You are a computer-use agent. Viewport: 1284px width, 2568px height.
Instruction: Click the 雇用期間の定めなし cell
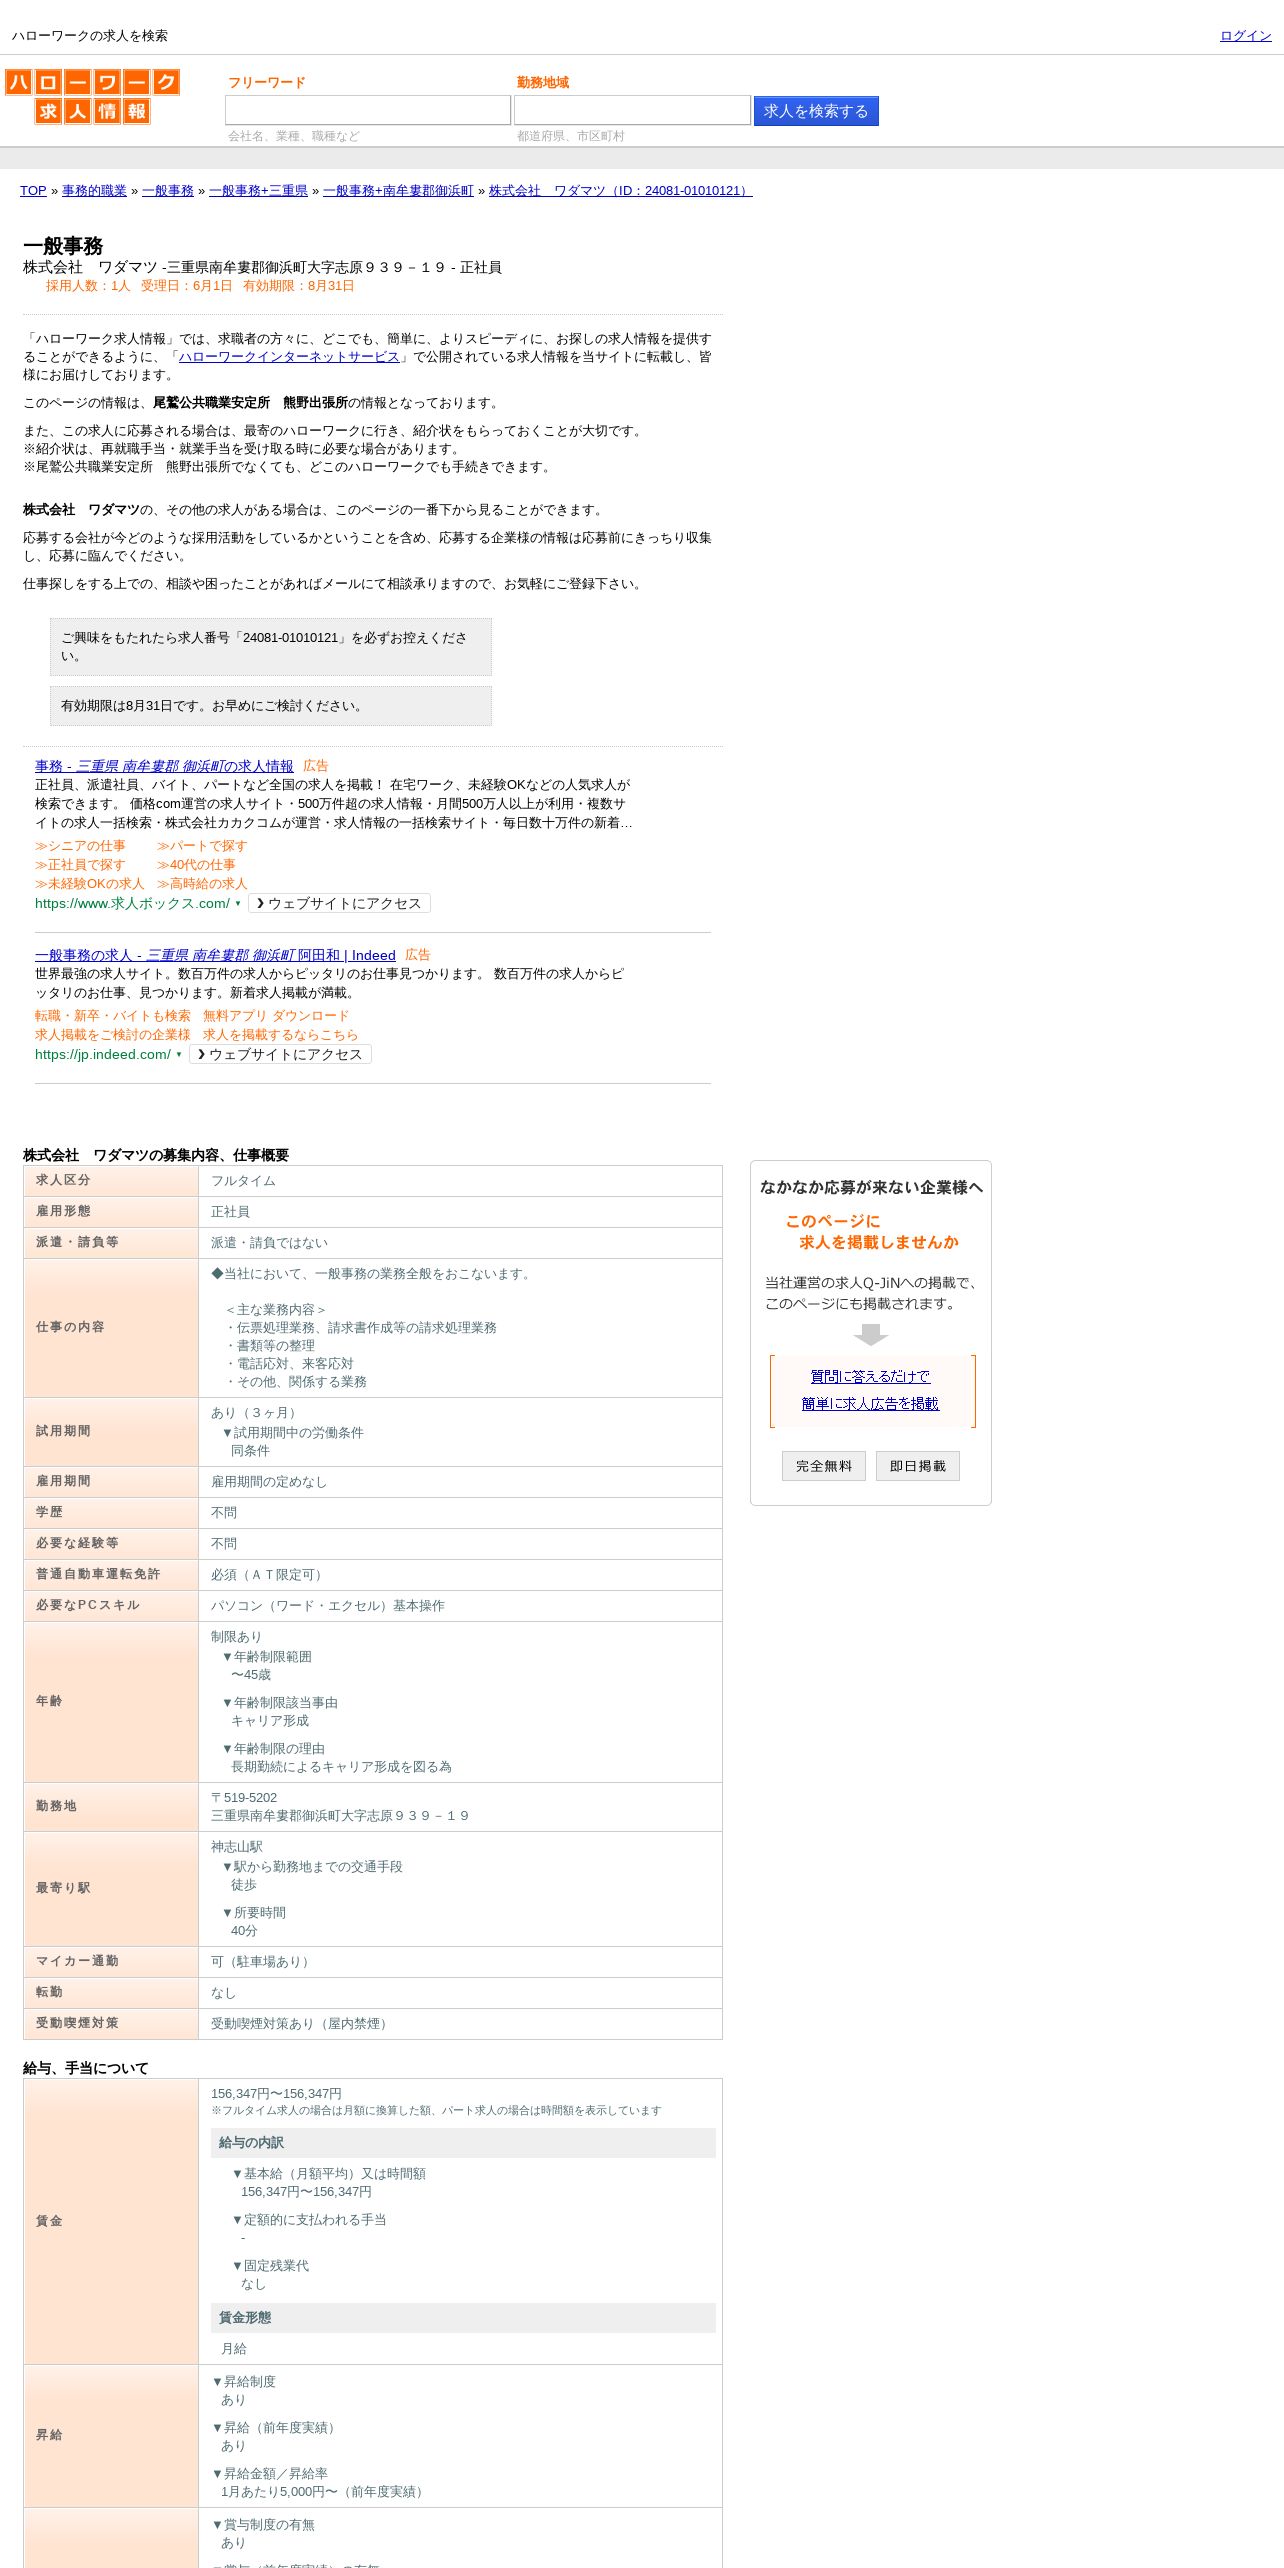click(x=460, y=1482)
